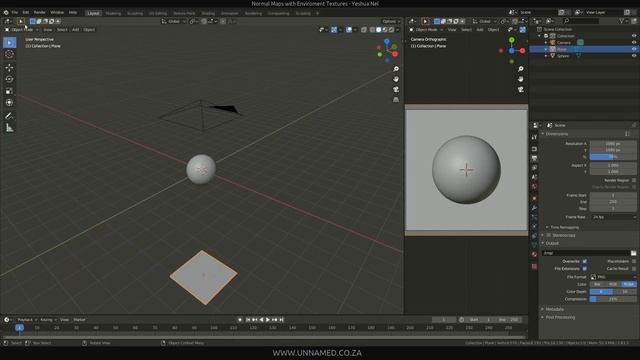Toggle camera view icon in main viewport
This screenshot has width=640, height=360.
pyautogui.click(x=396, y=89)
